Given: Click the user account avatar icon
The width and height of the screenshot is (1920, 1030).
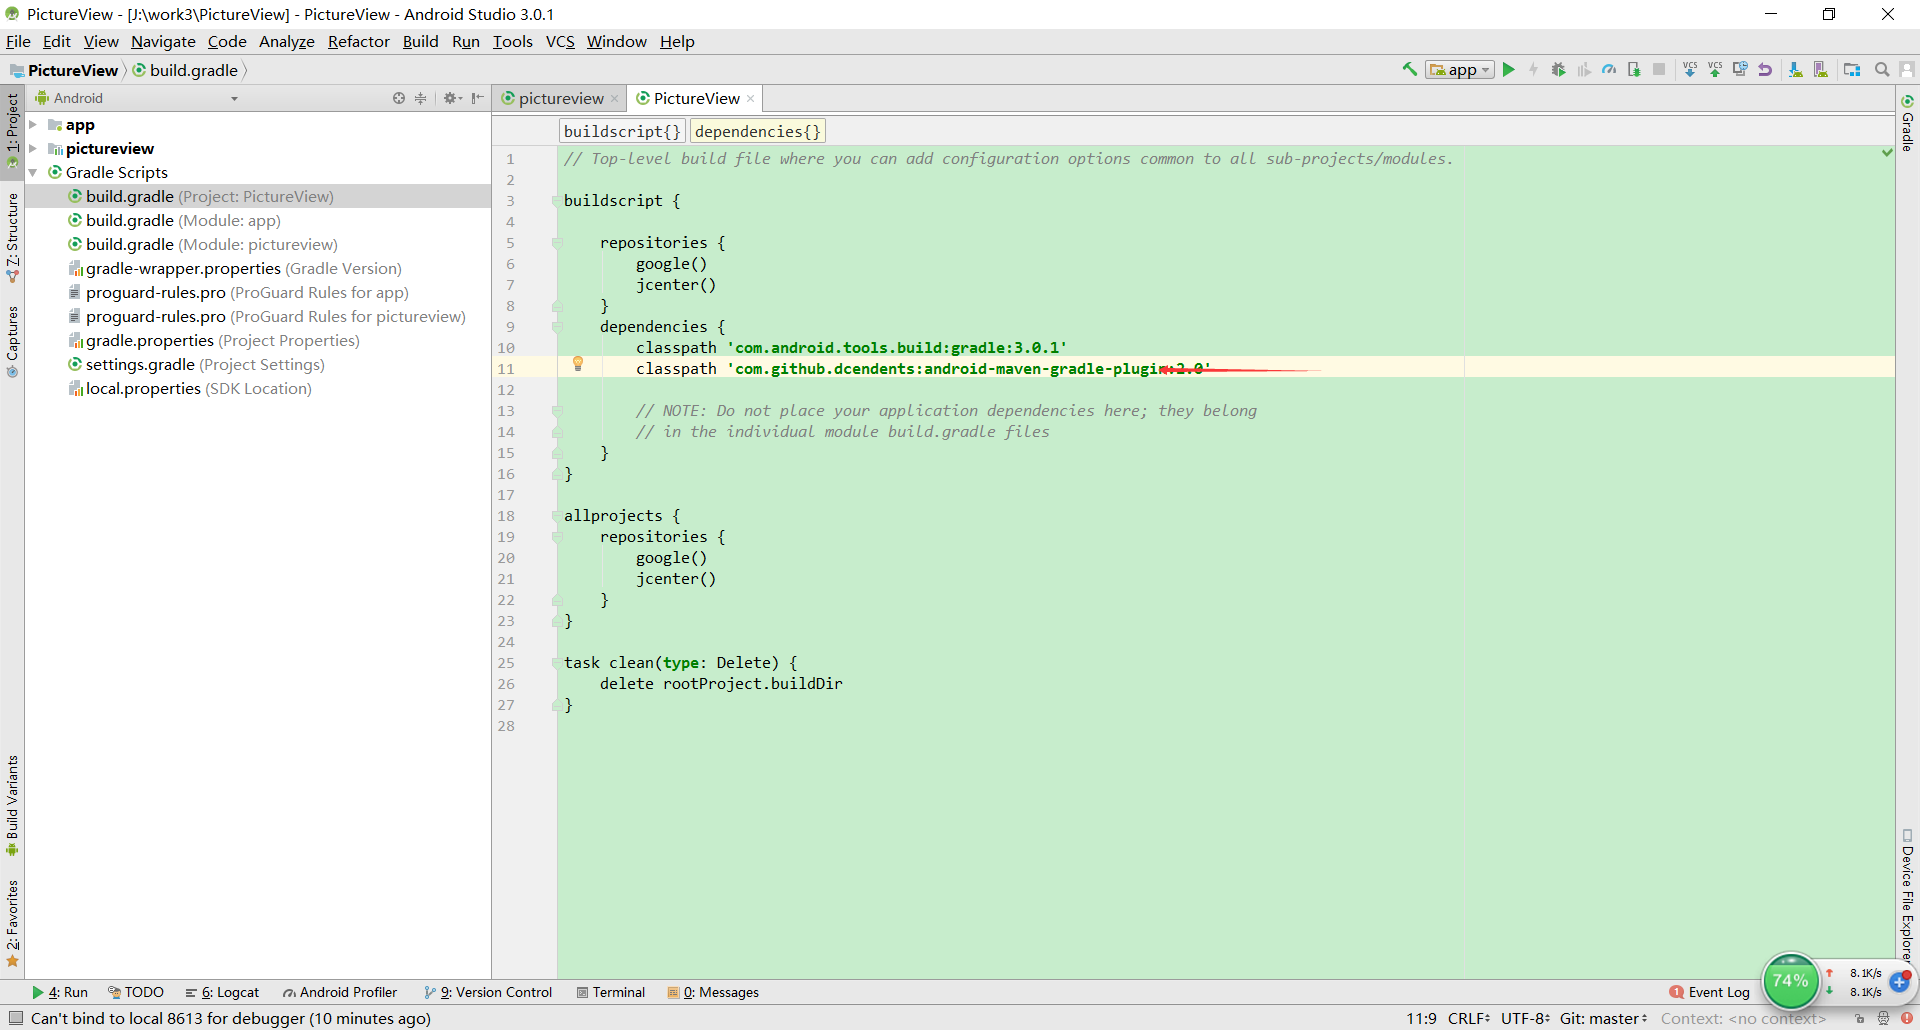Looking at the screenshot, I should click(1907, 69).
